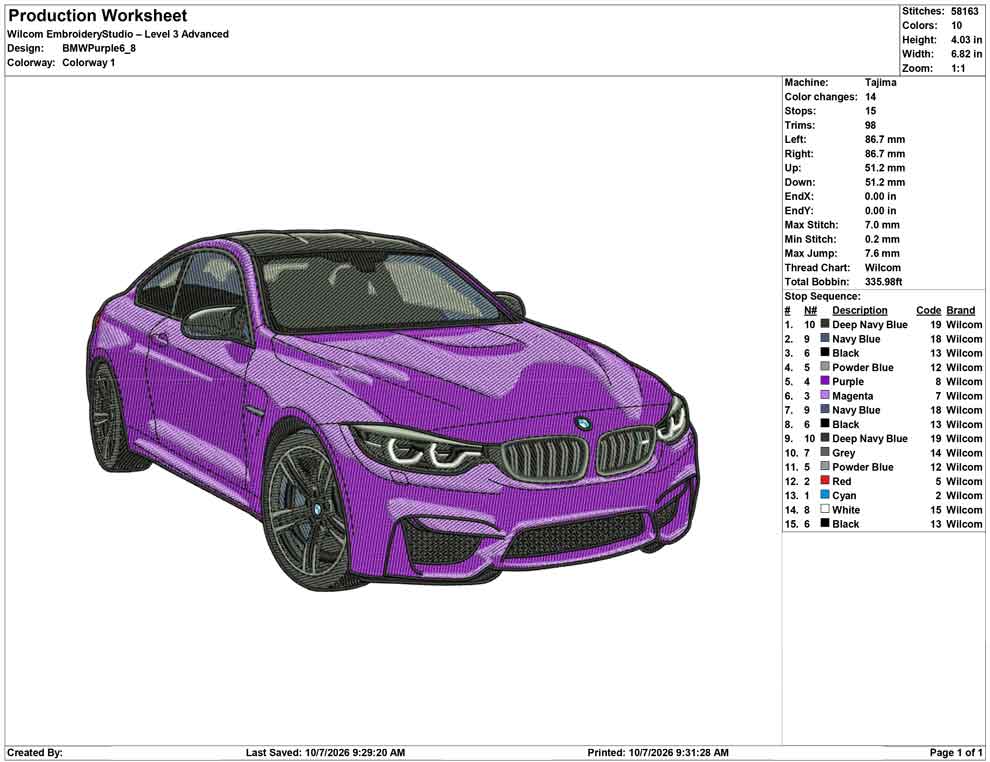Click the Powder Blue swatch in stop 11
Image resolution: width=990 pixels, height=762 pixels.
click(x=825, y=466)
